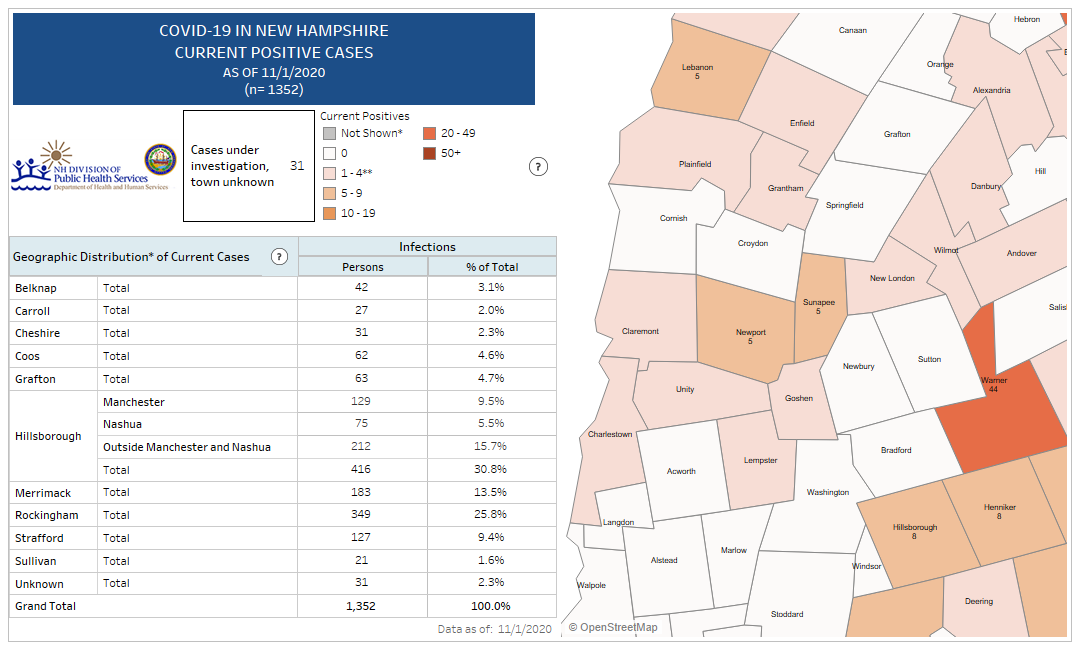The height and width of the screenshot is (650, 1080).
Task: Select the Rockingham county row label
Action: click(x=39, y=515)
